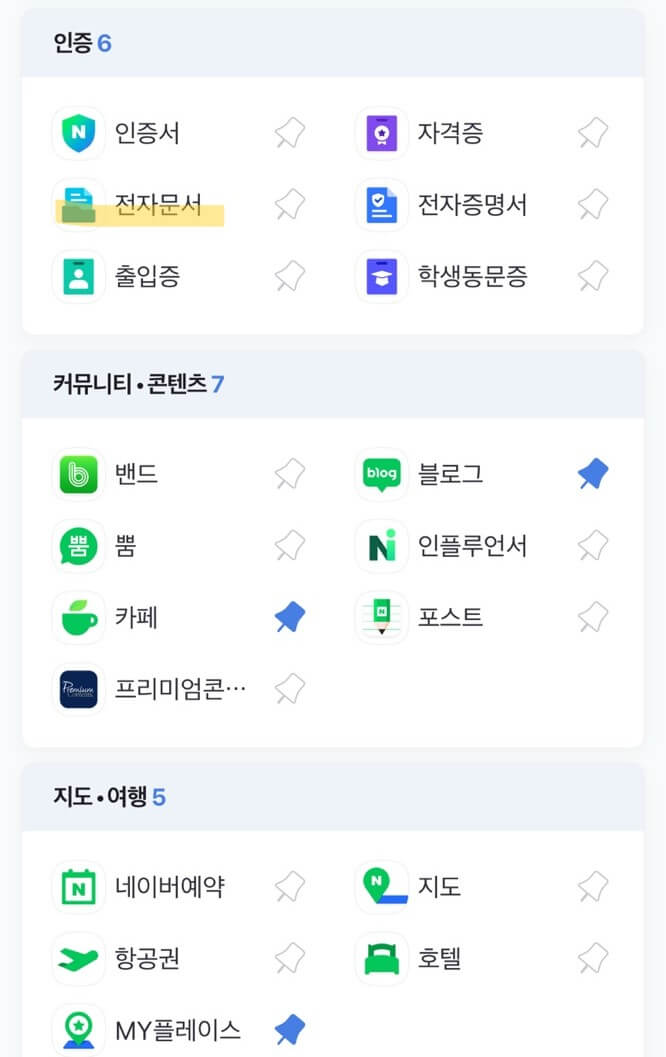Unpin 블로그 using its blue pin
This screenshot has width=666, height=1057.
[x=591, y=474]
